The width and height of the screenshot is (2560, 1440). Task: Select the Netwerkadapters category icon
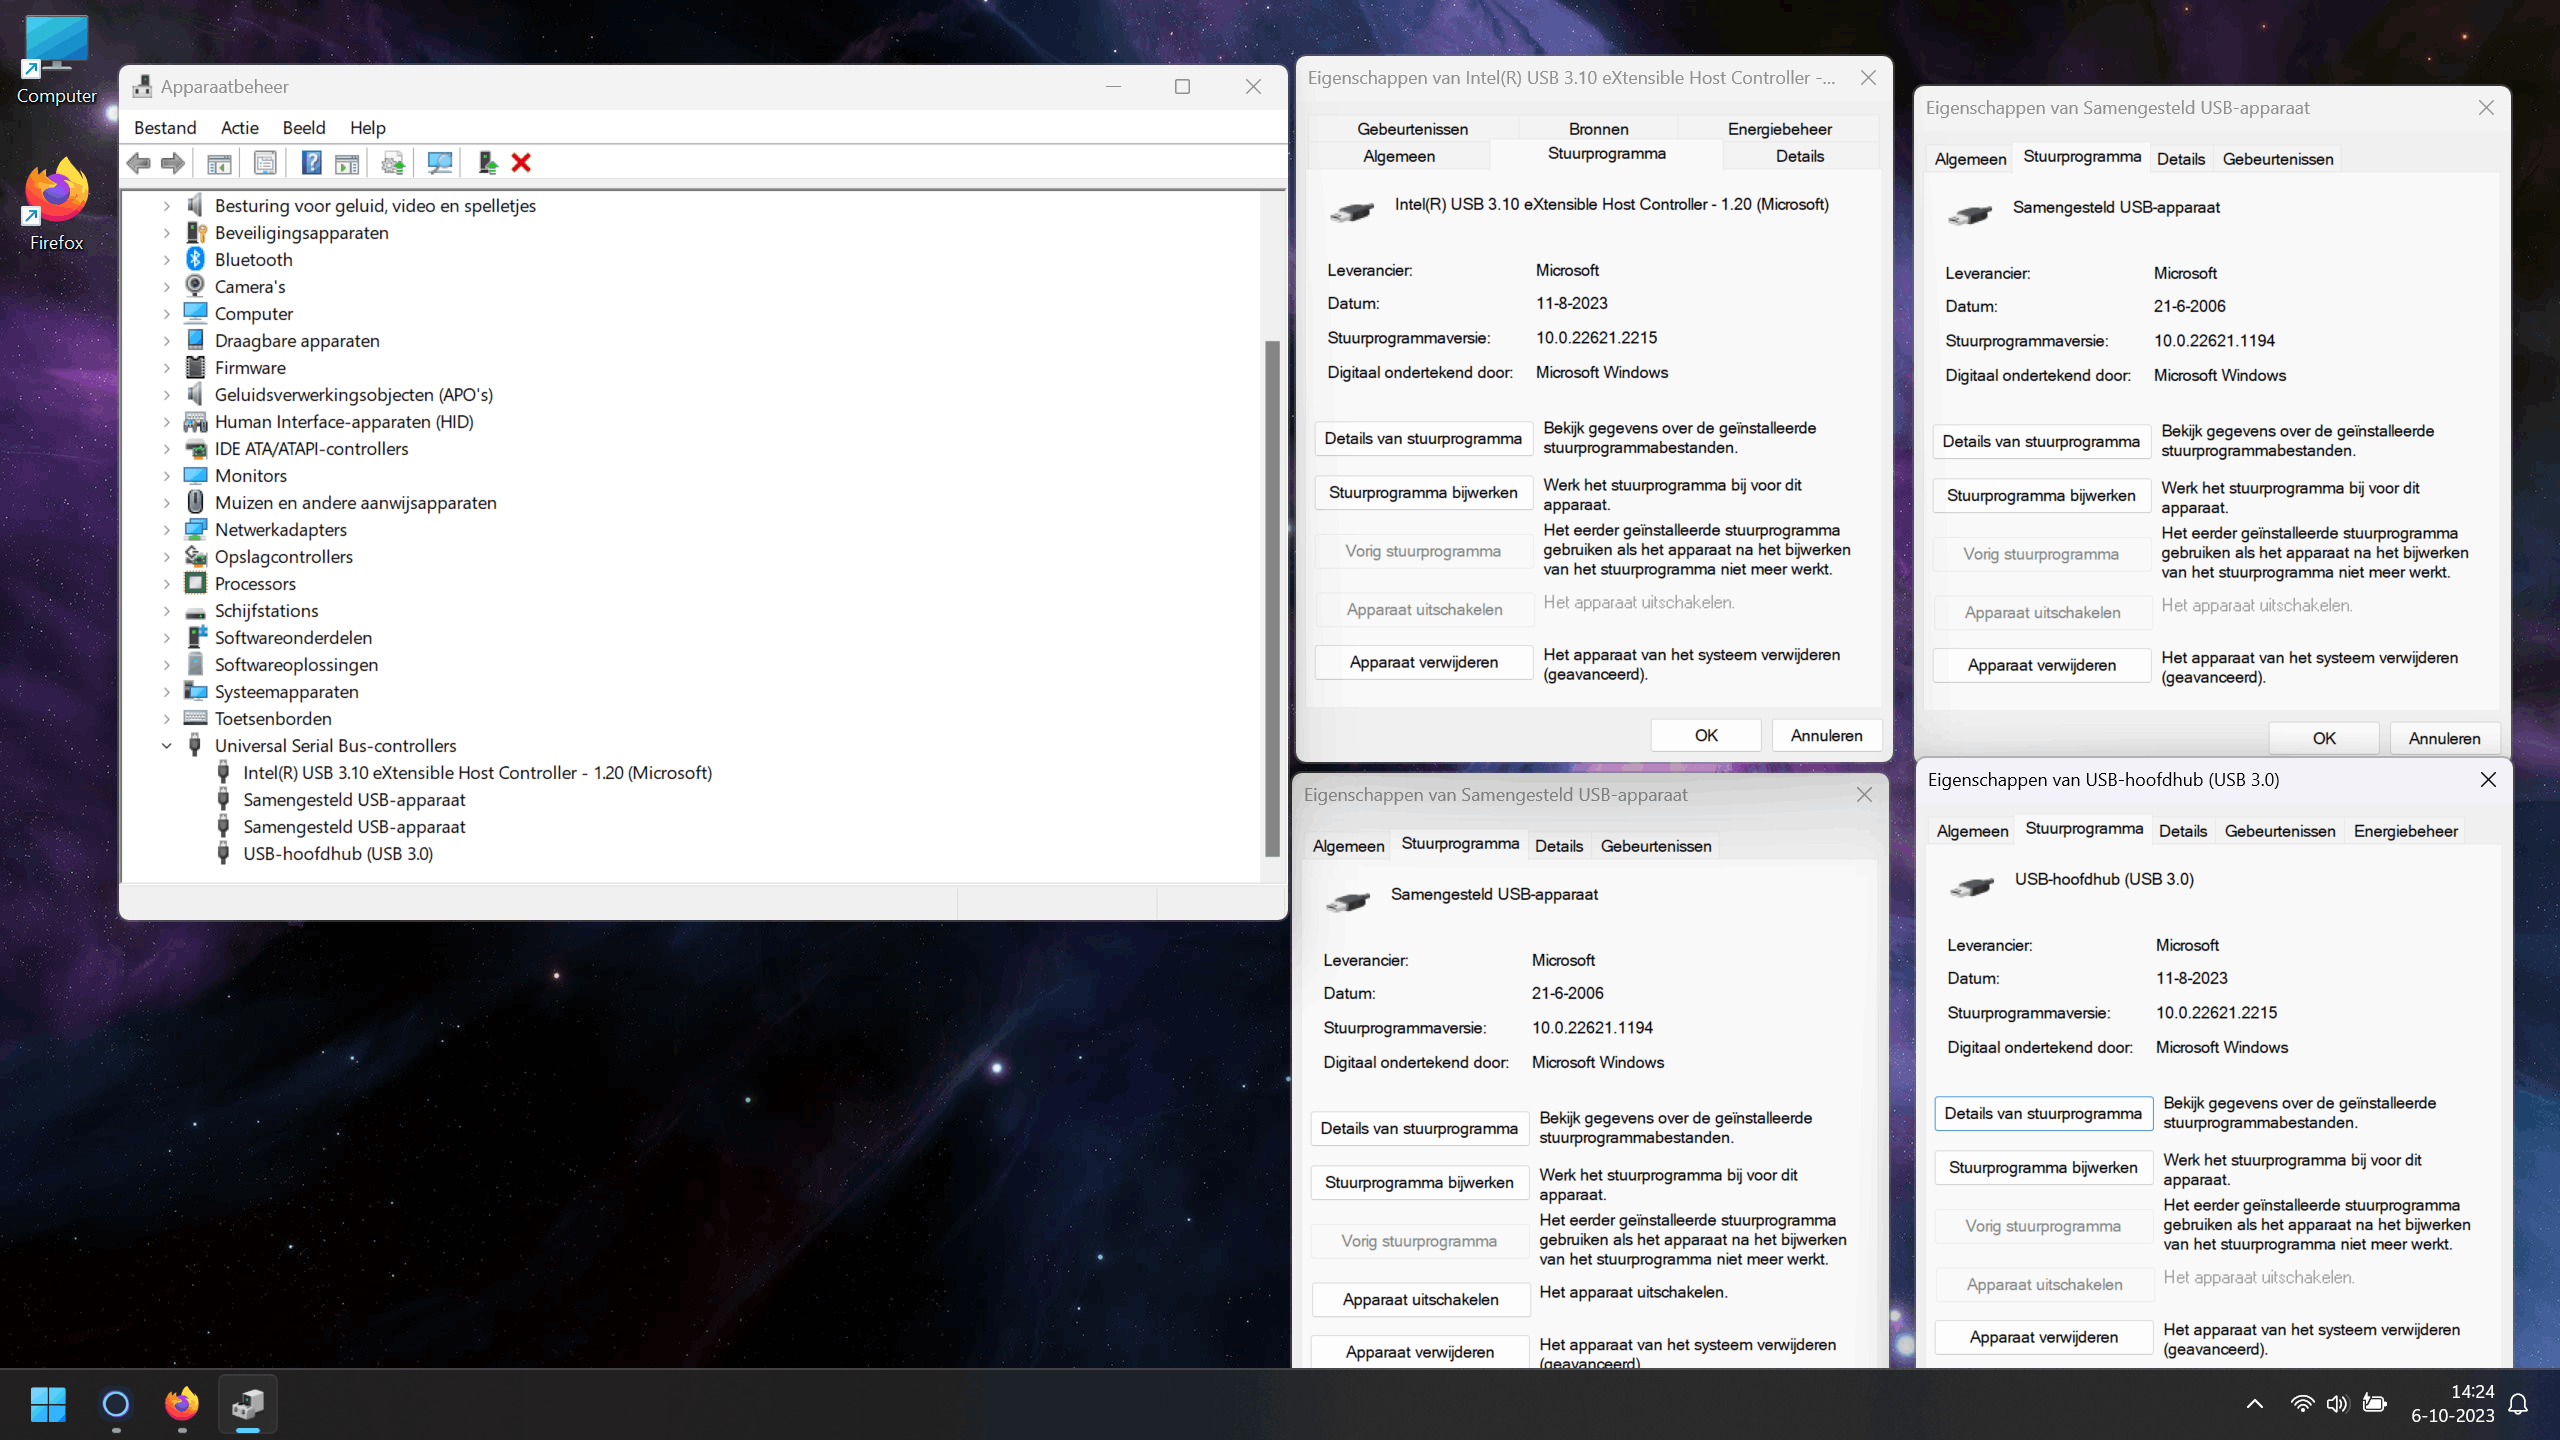[x=195, y=529]
